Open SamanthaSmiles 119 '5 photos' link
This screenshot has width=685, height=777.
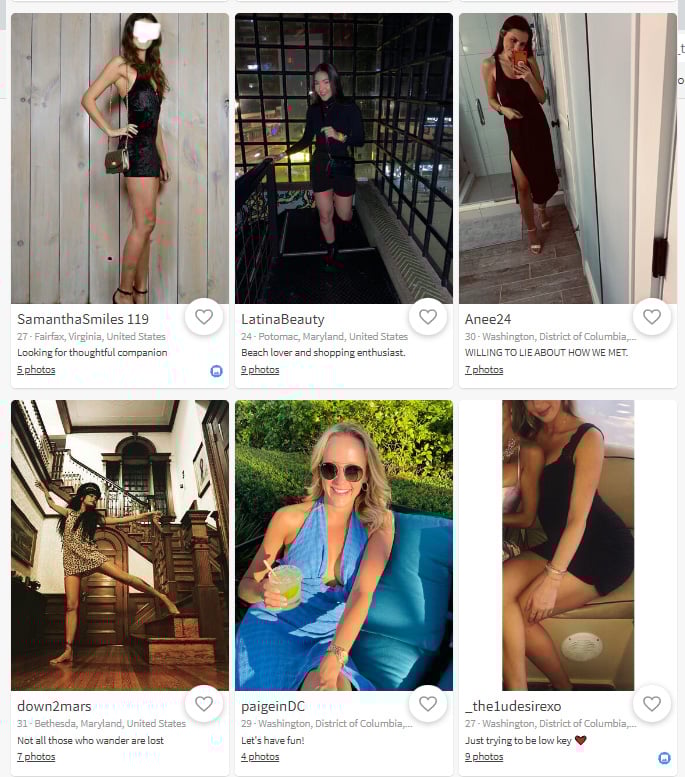tap(36, 370)
